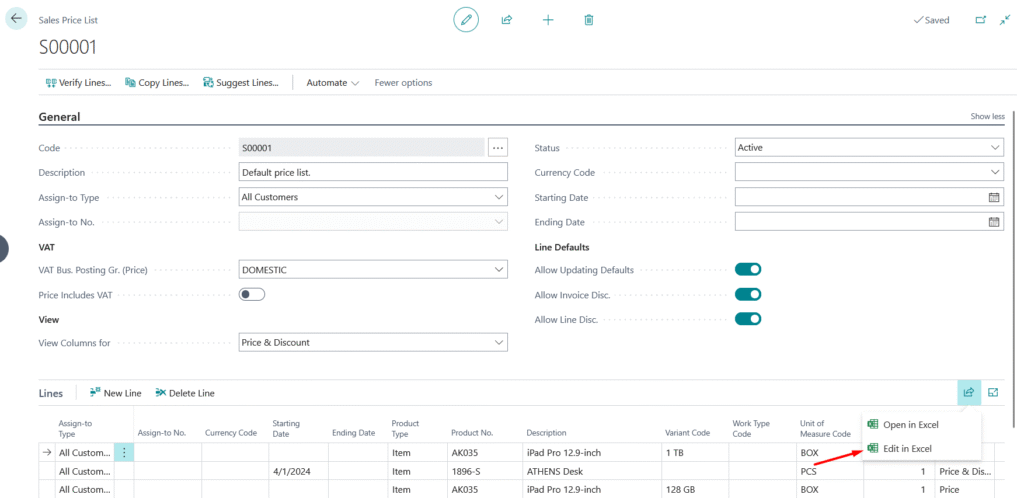Click the share icon in top header
Screen dimensions: 1024x498
507,20
